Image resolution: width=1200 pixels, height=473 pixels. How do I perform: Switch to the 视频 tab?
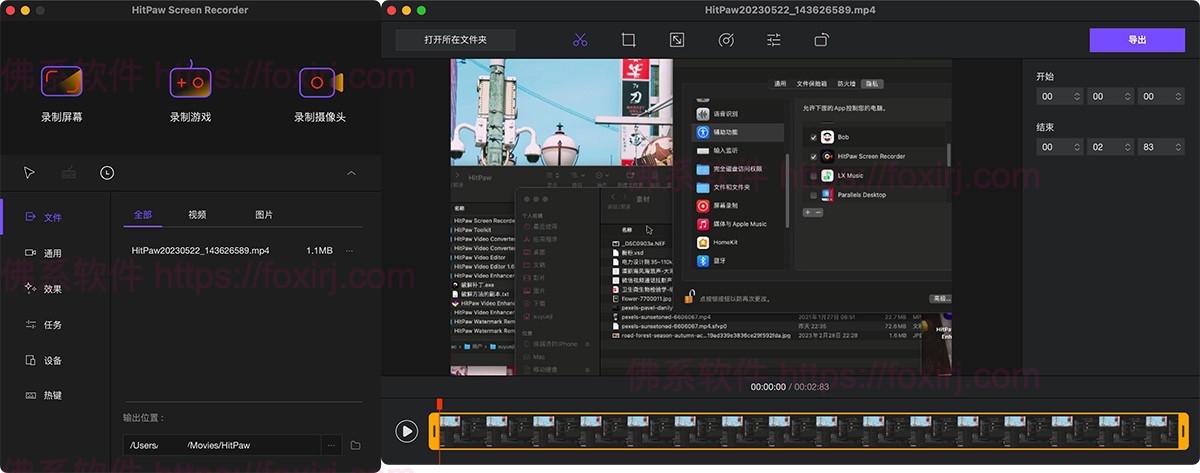click(197, 215)
